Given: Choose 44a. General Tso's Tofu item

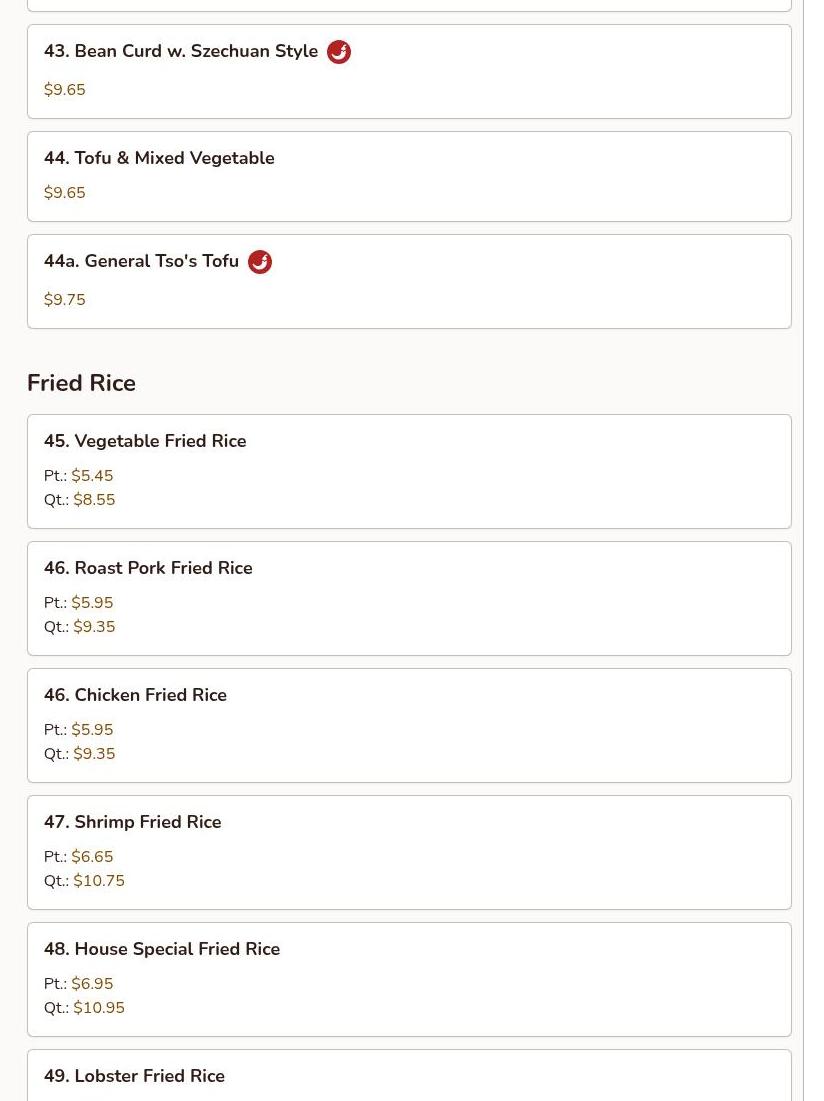Looking at the screenshot, I should click(409, 282).
